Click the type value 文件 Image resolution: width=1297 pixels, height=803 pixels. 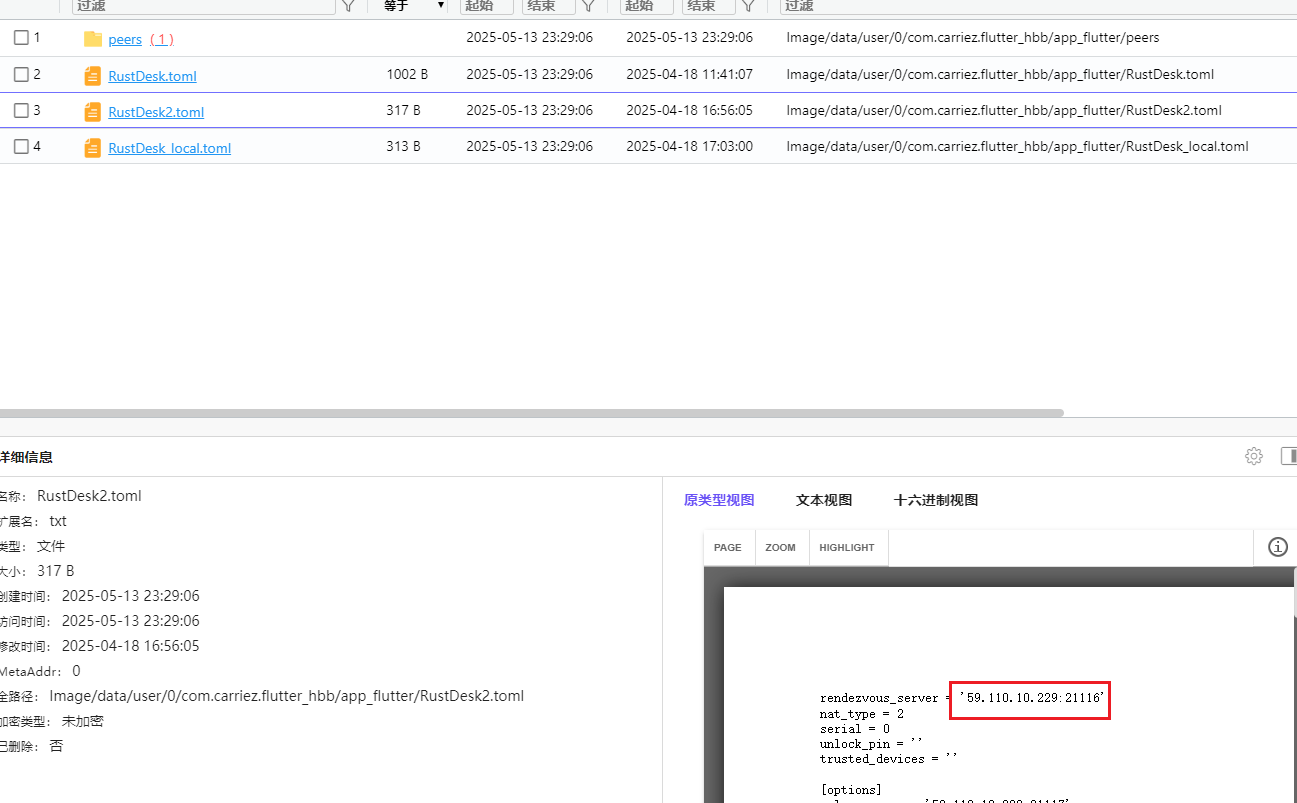point(51,546)
